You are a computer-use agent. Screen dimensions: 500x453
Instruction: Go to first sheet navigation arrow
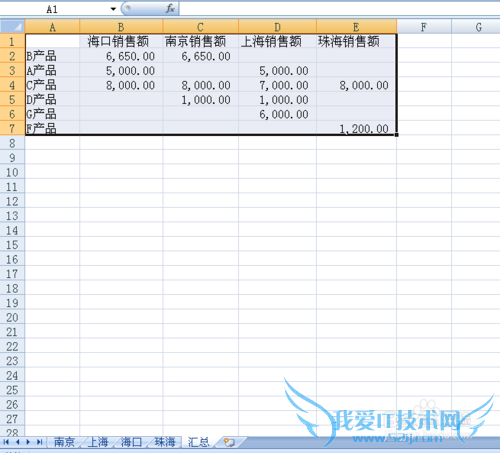(6, 442)
